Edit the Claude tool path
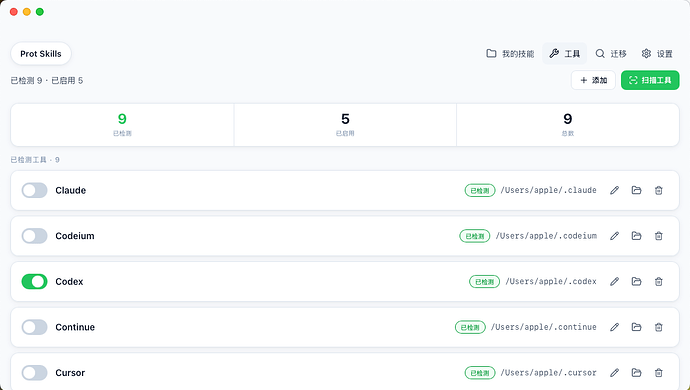 tap(614, 190)
